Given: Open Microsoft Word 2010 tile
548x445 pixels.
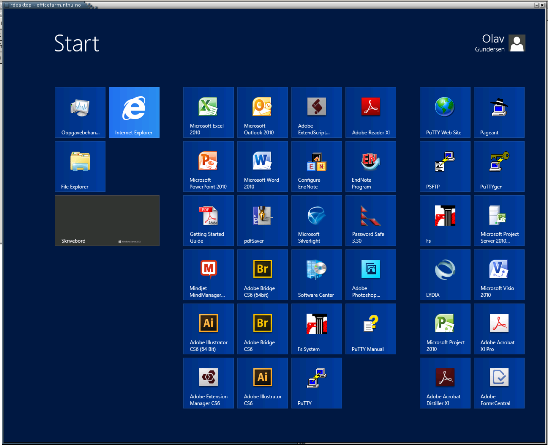Looking at the screenshot, I should tap(262, 166).
